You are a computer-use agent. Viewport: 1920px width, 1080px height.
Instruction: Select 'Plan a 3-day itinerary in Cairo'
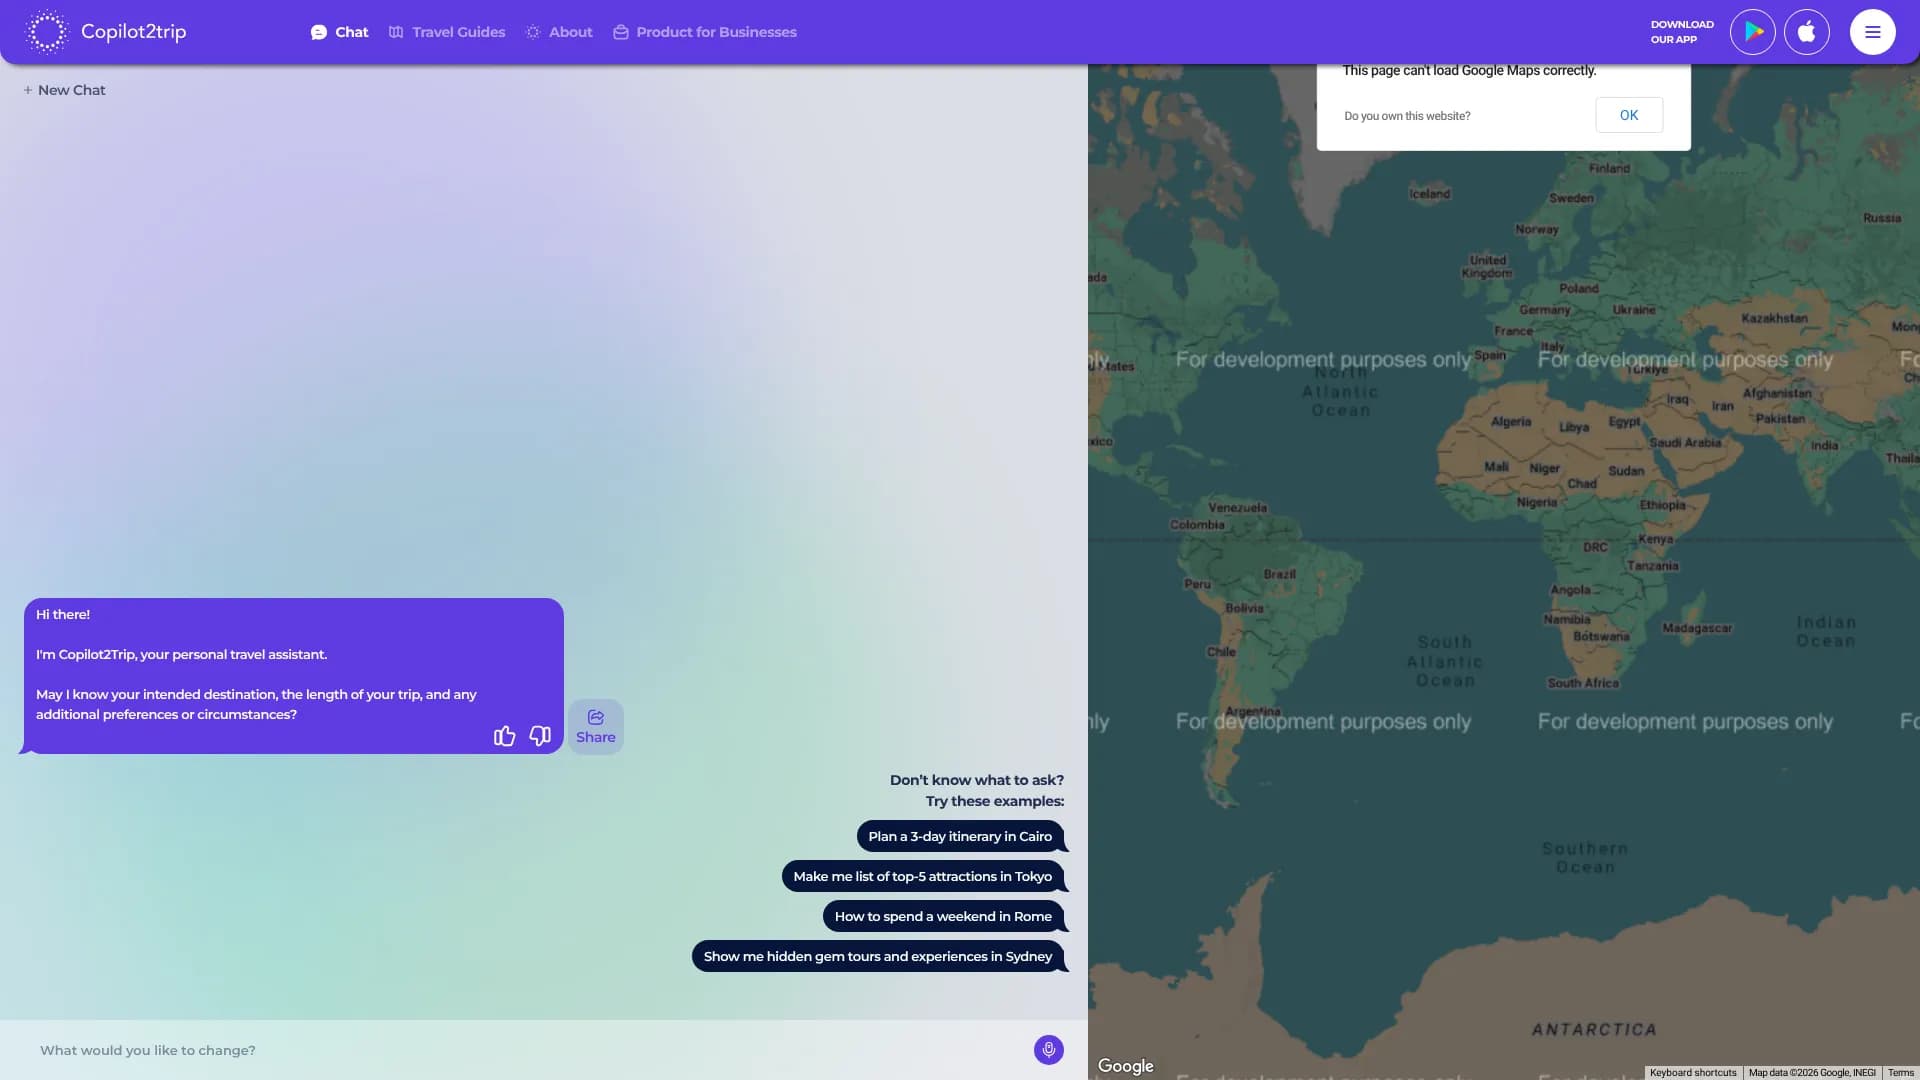960,837
